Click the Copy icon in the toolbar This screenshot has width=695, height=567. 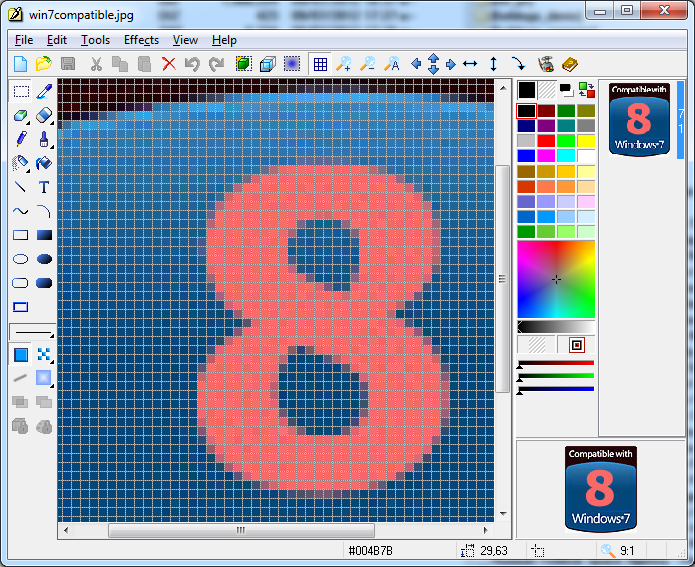coord(120,64)
